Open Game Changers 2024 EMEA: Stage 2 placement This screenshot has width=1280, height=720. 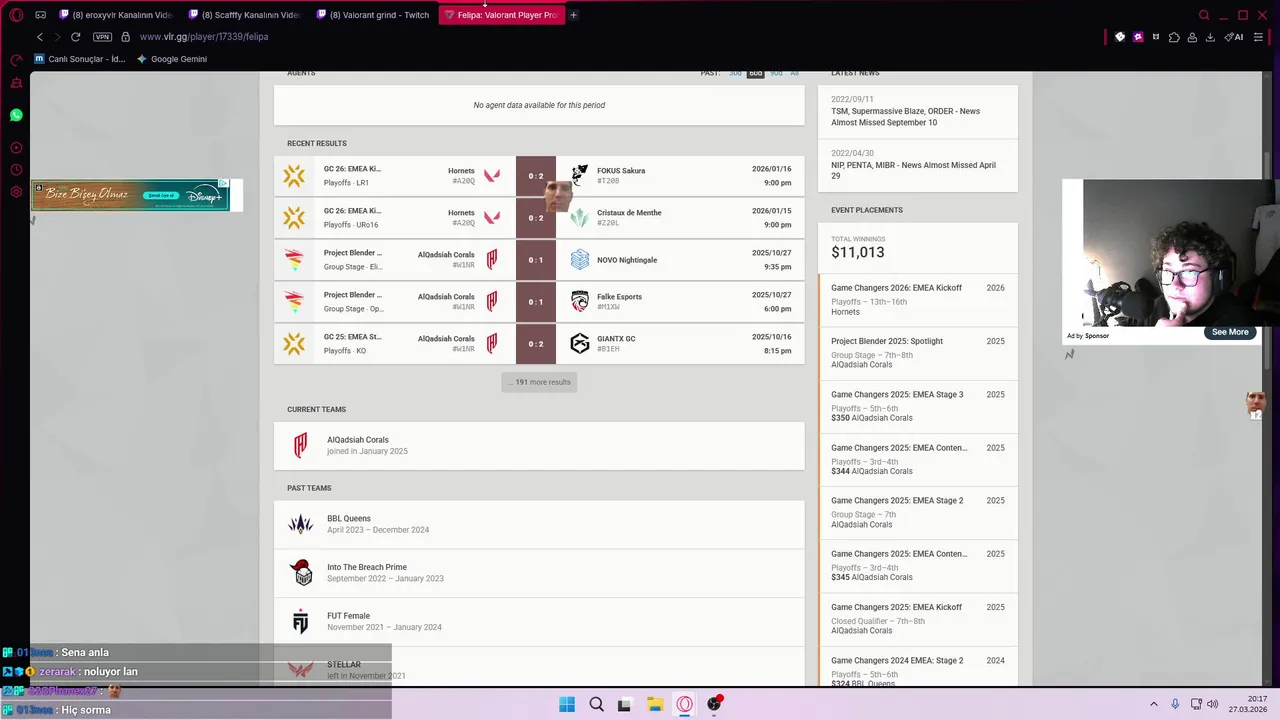click(x=918, y=670)
